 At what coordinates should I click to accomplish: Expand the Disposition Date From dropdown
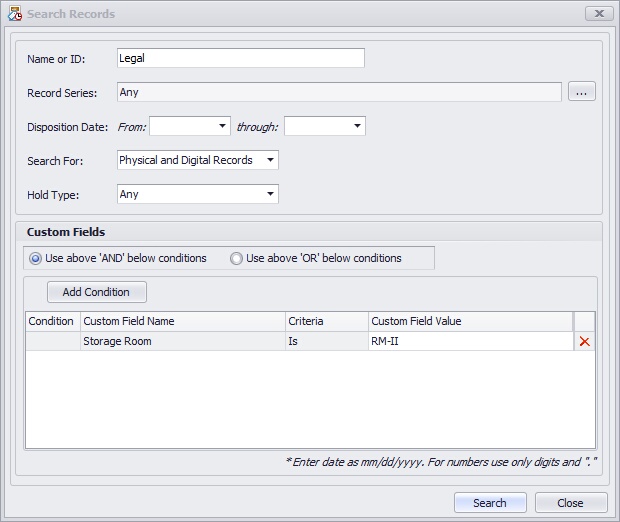[222, 126]
